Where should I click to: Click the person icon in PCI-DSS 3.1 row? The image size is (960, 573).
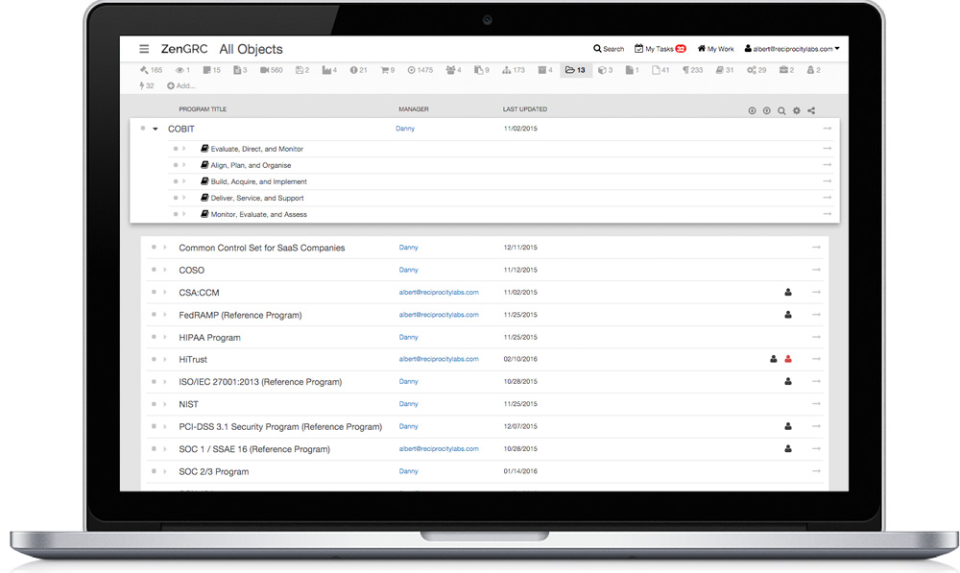[788, 427]
